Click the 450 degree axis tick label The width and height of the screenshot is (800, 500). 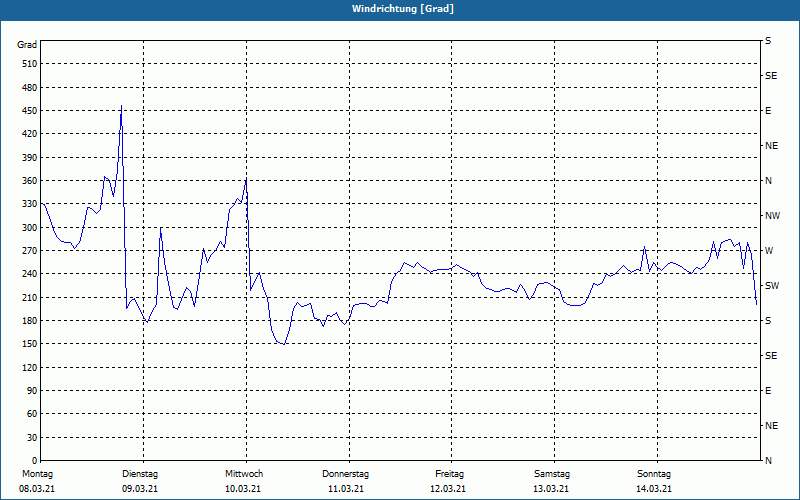tap(29, 111)
